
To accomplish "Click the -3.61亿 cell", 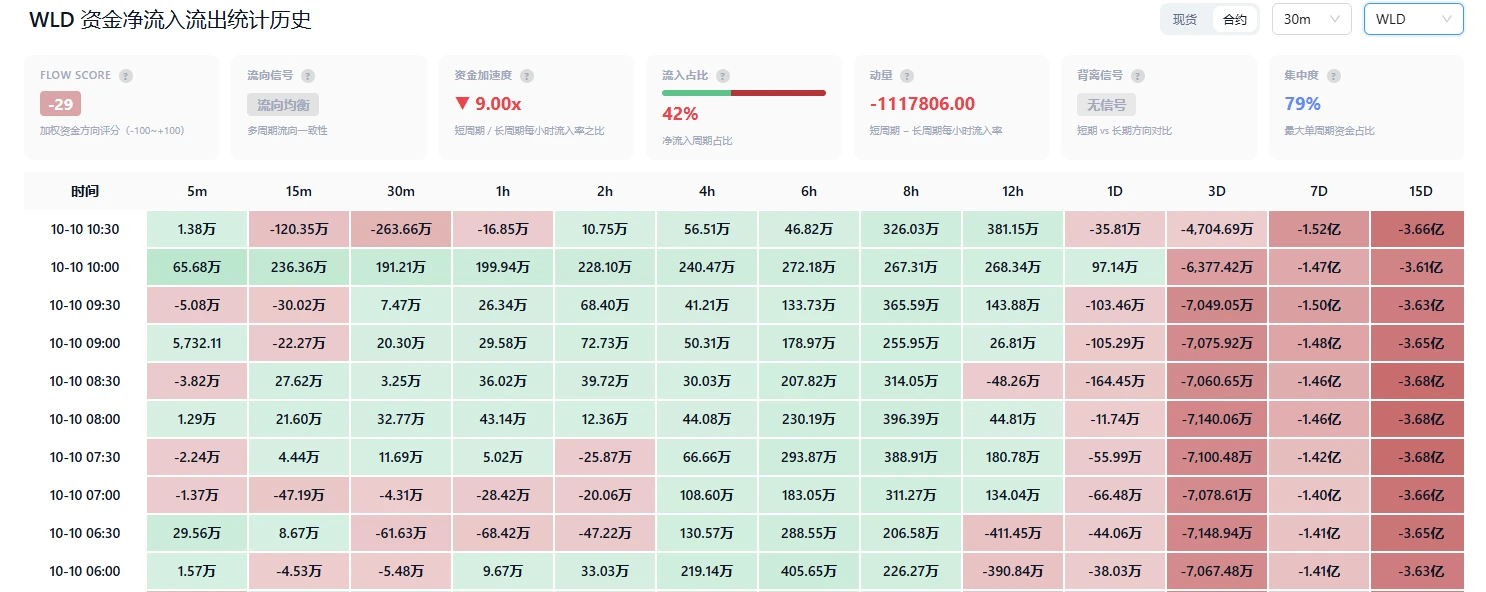I will pos(1417,267).
